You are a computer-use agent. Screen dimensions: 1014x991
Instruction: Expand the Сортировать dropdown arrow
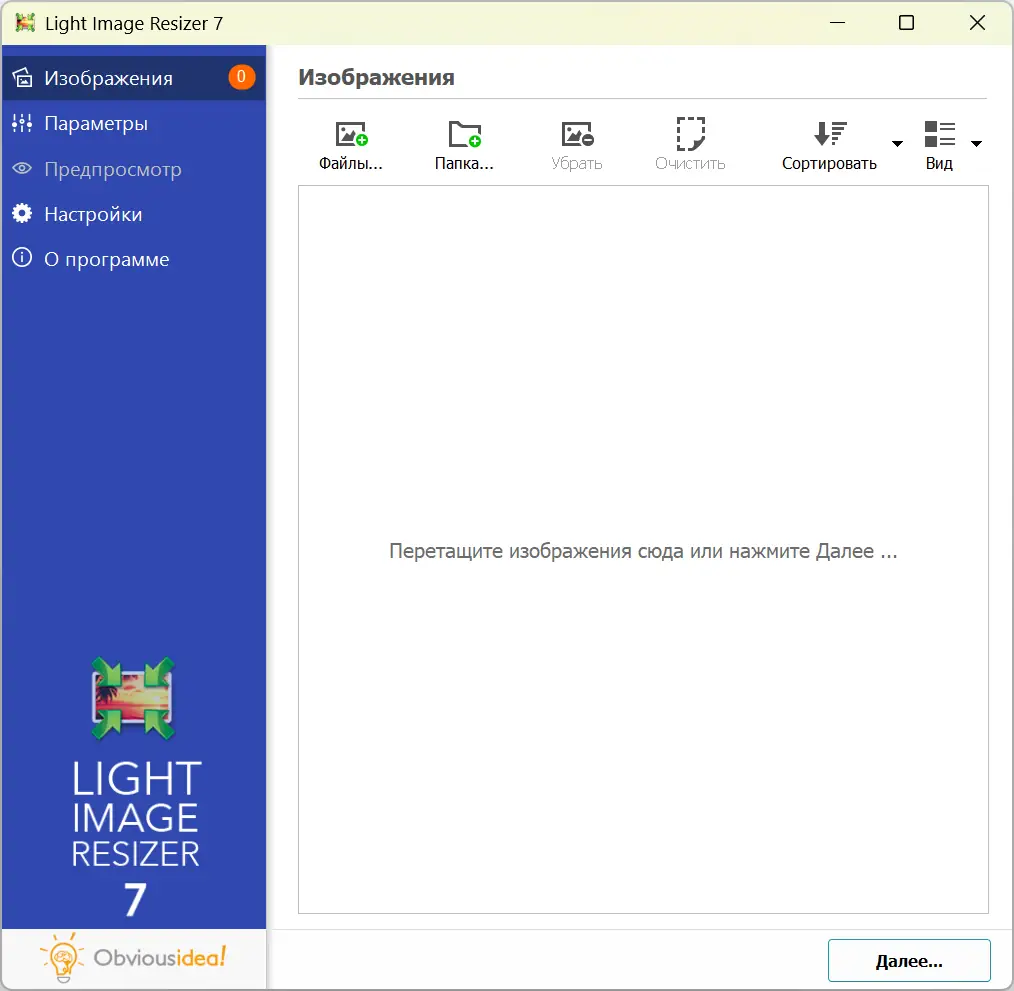point(898,143)
